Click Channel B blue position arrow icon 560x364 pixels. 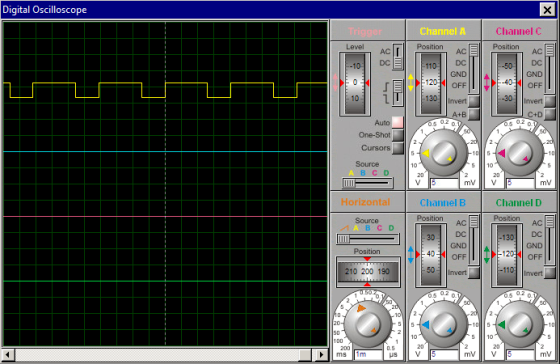pos(411,255)
